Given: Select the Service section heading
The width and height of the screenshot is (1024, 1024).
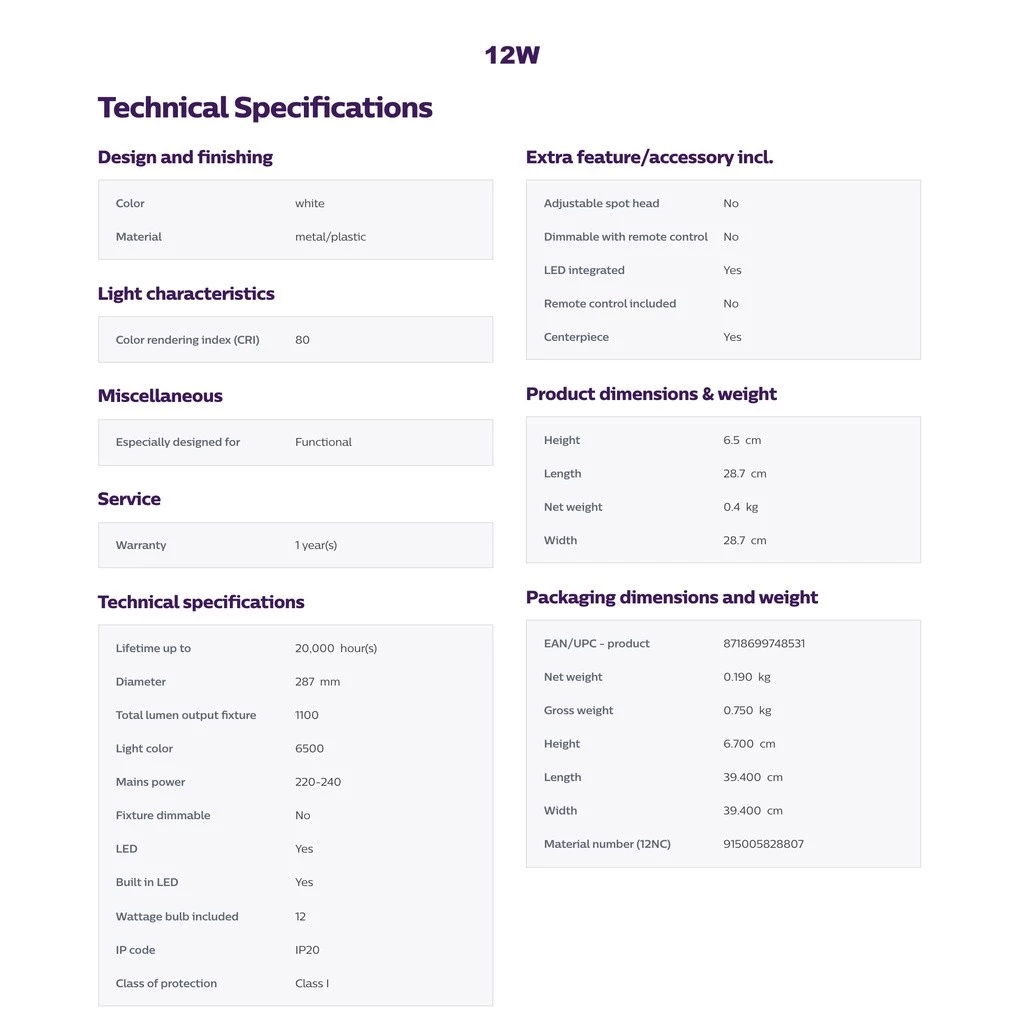Looking at the screenshot, I should pos(129,499).
